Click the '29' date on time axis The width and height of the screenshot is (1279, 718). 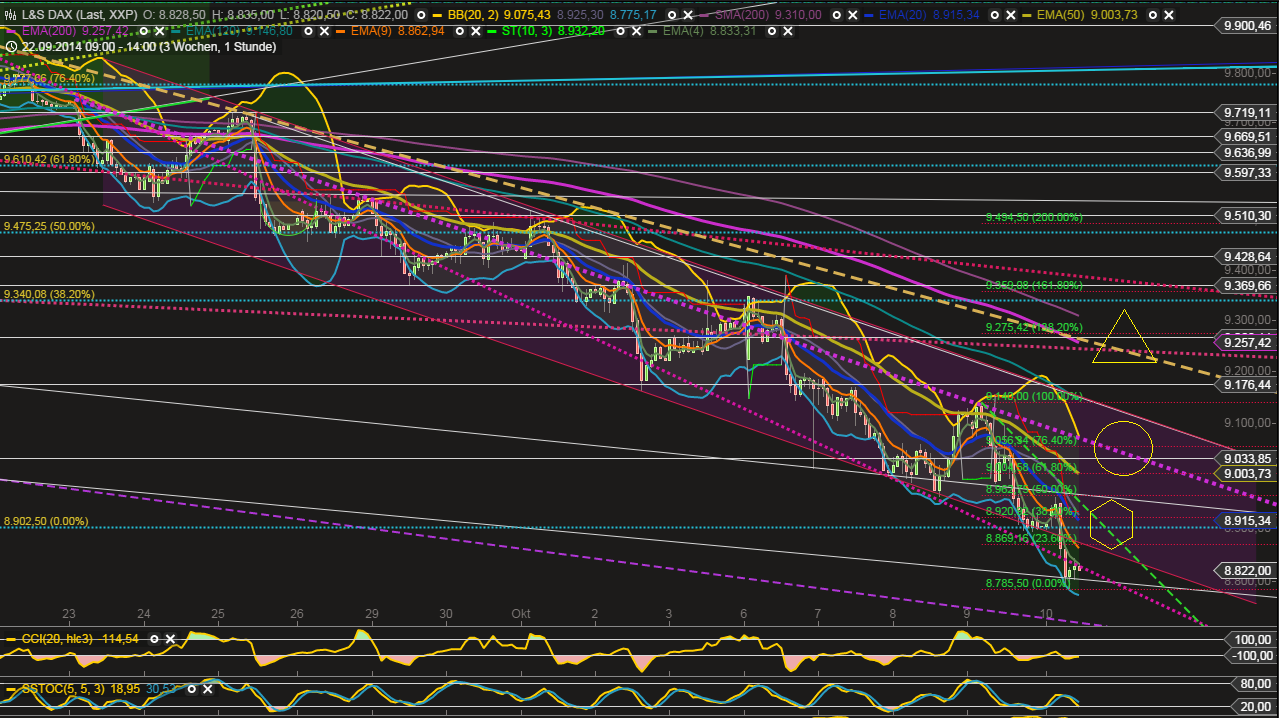[371, 613]
